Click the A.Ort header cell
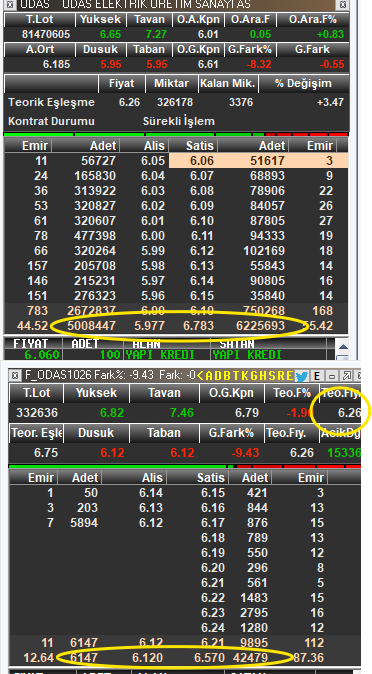The width and height of the screenshot is (372, 674). (40, 49)
